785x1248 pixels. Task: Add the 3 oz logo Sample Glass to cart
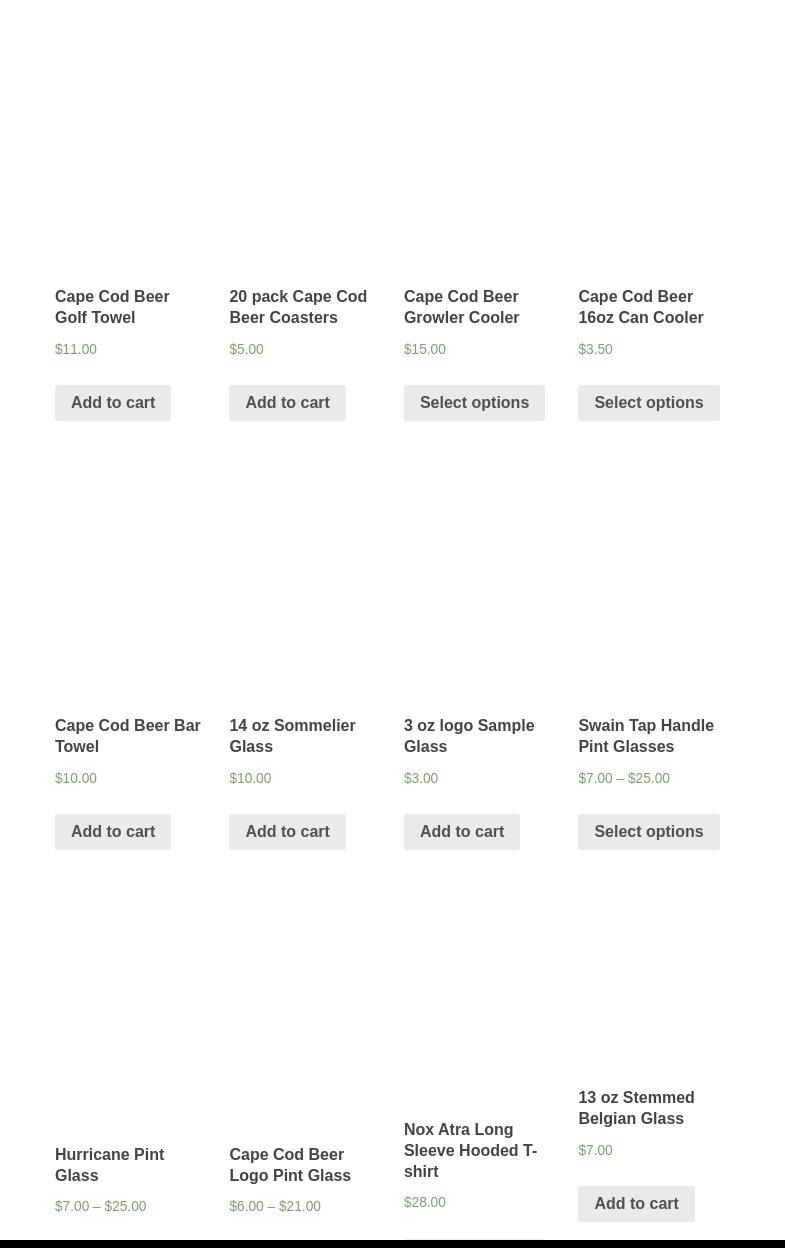[x=461, y=832]
